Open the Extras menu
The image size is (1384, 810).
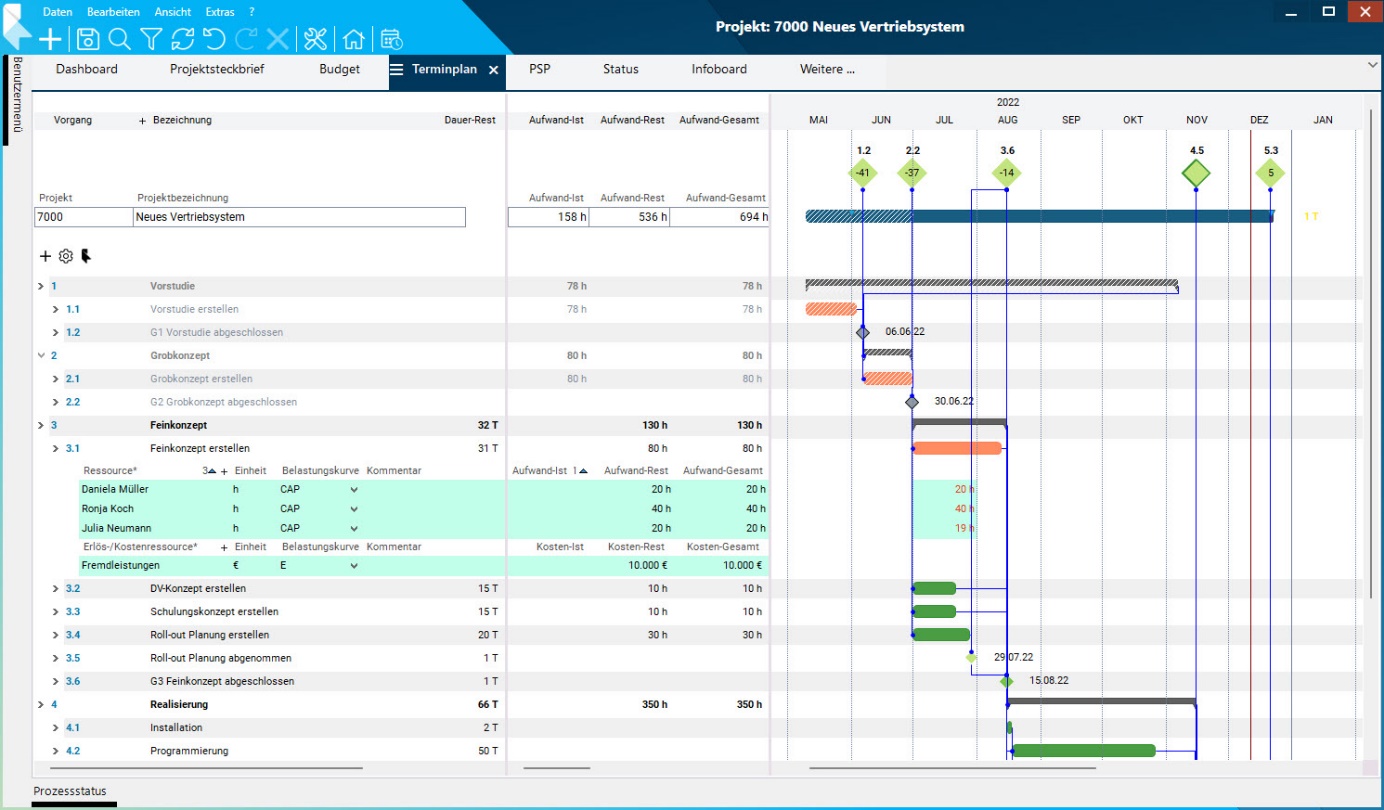(220, 12)
